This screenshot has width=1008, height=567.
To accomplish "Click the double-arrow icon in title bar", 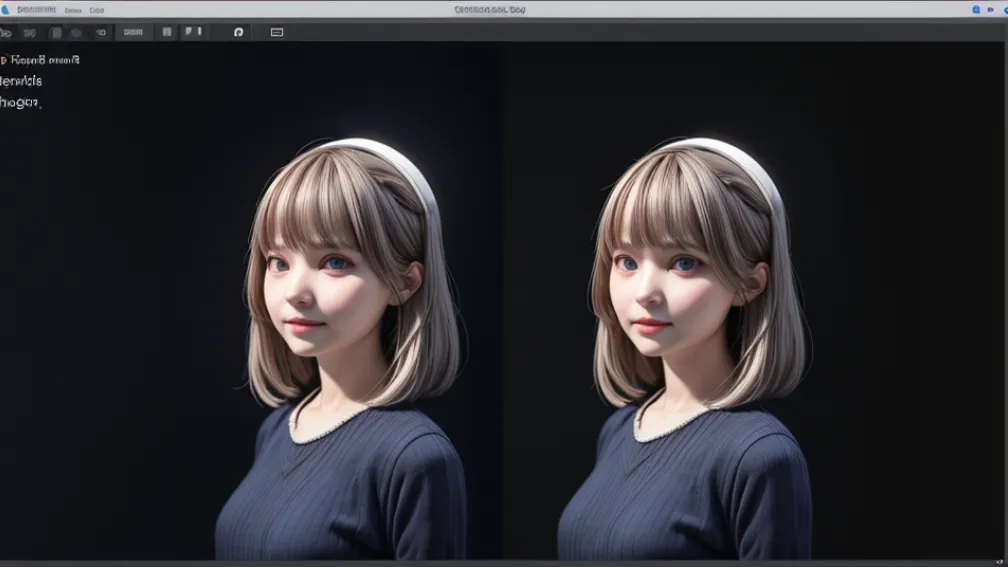I will [x=991, y=10].
